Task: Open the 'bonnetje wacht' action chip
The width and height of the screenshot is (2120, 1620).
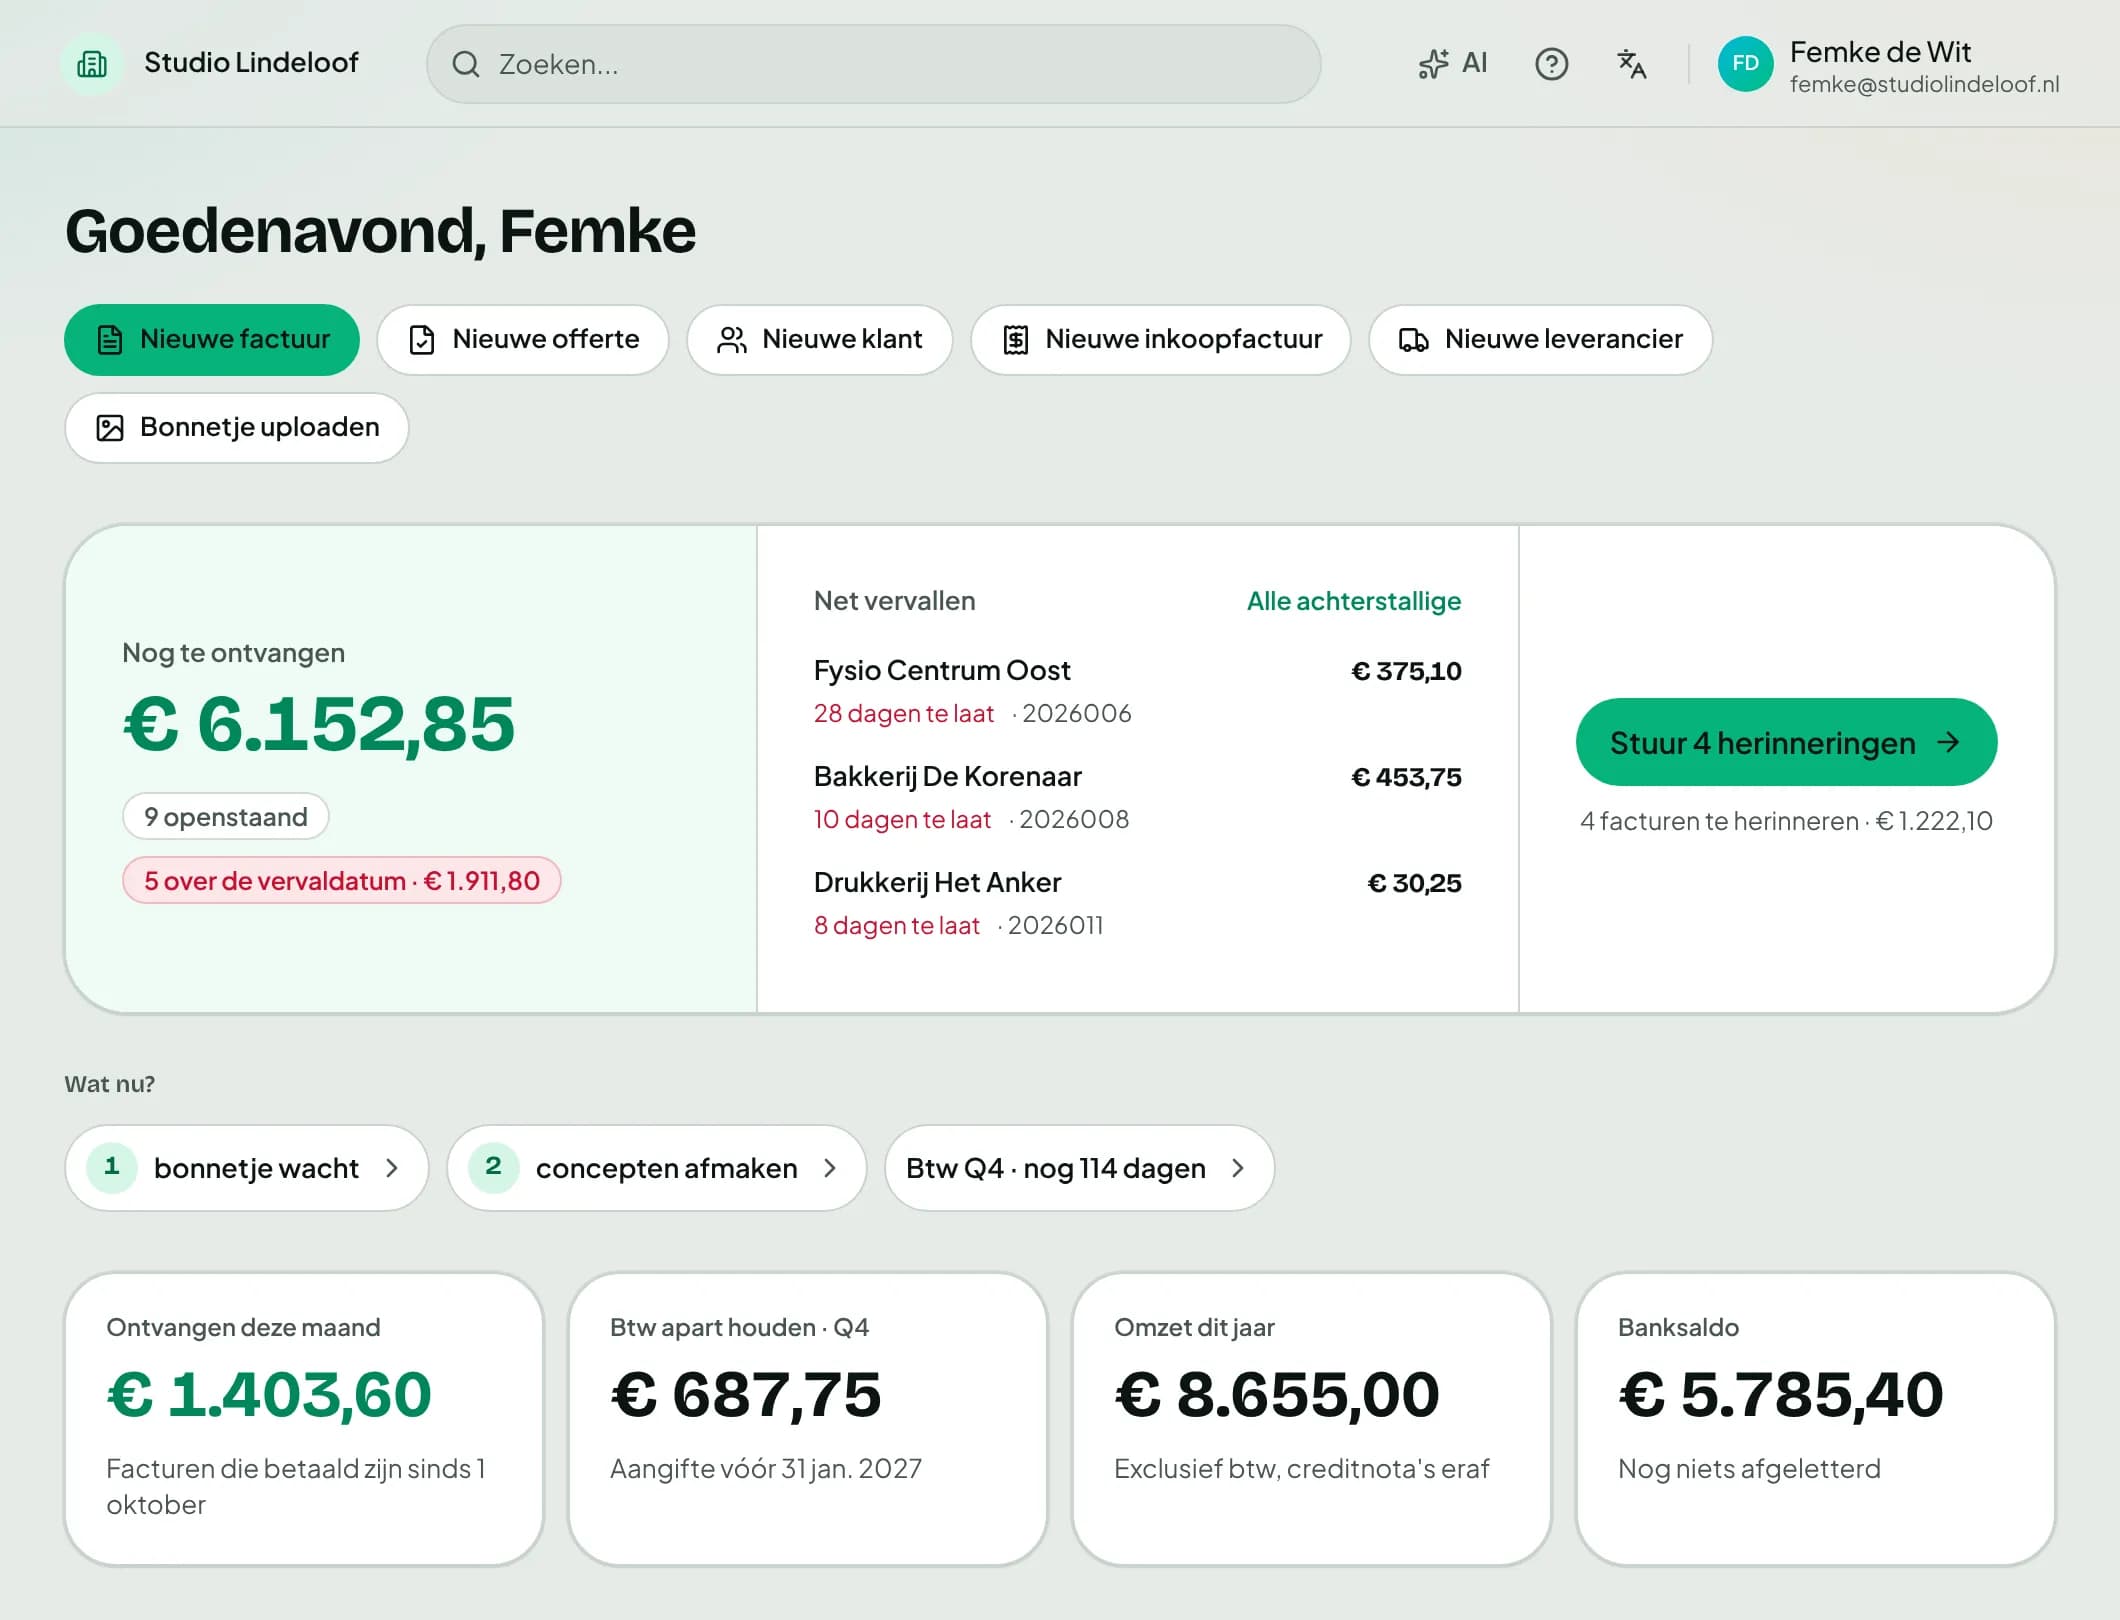Action: point(247,1168)
